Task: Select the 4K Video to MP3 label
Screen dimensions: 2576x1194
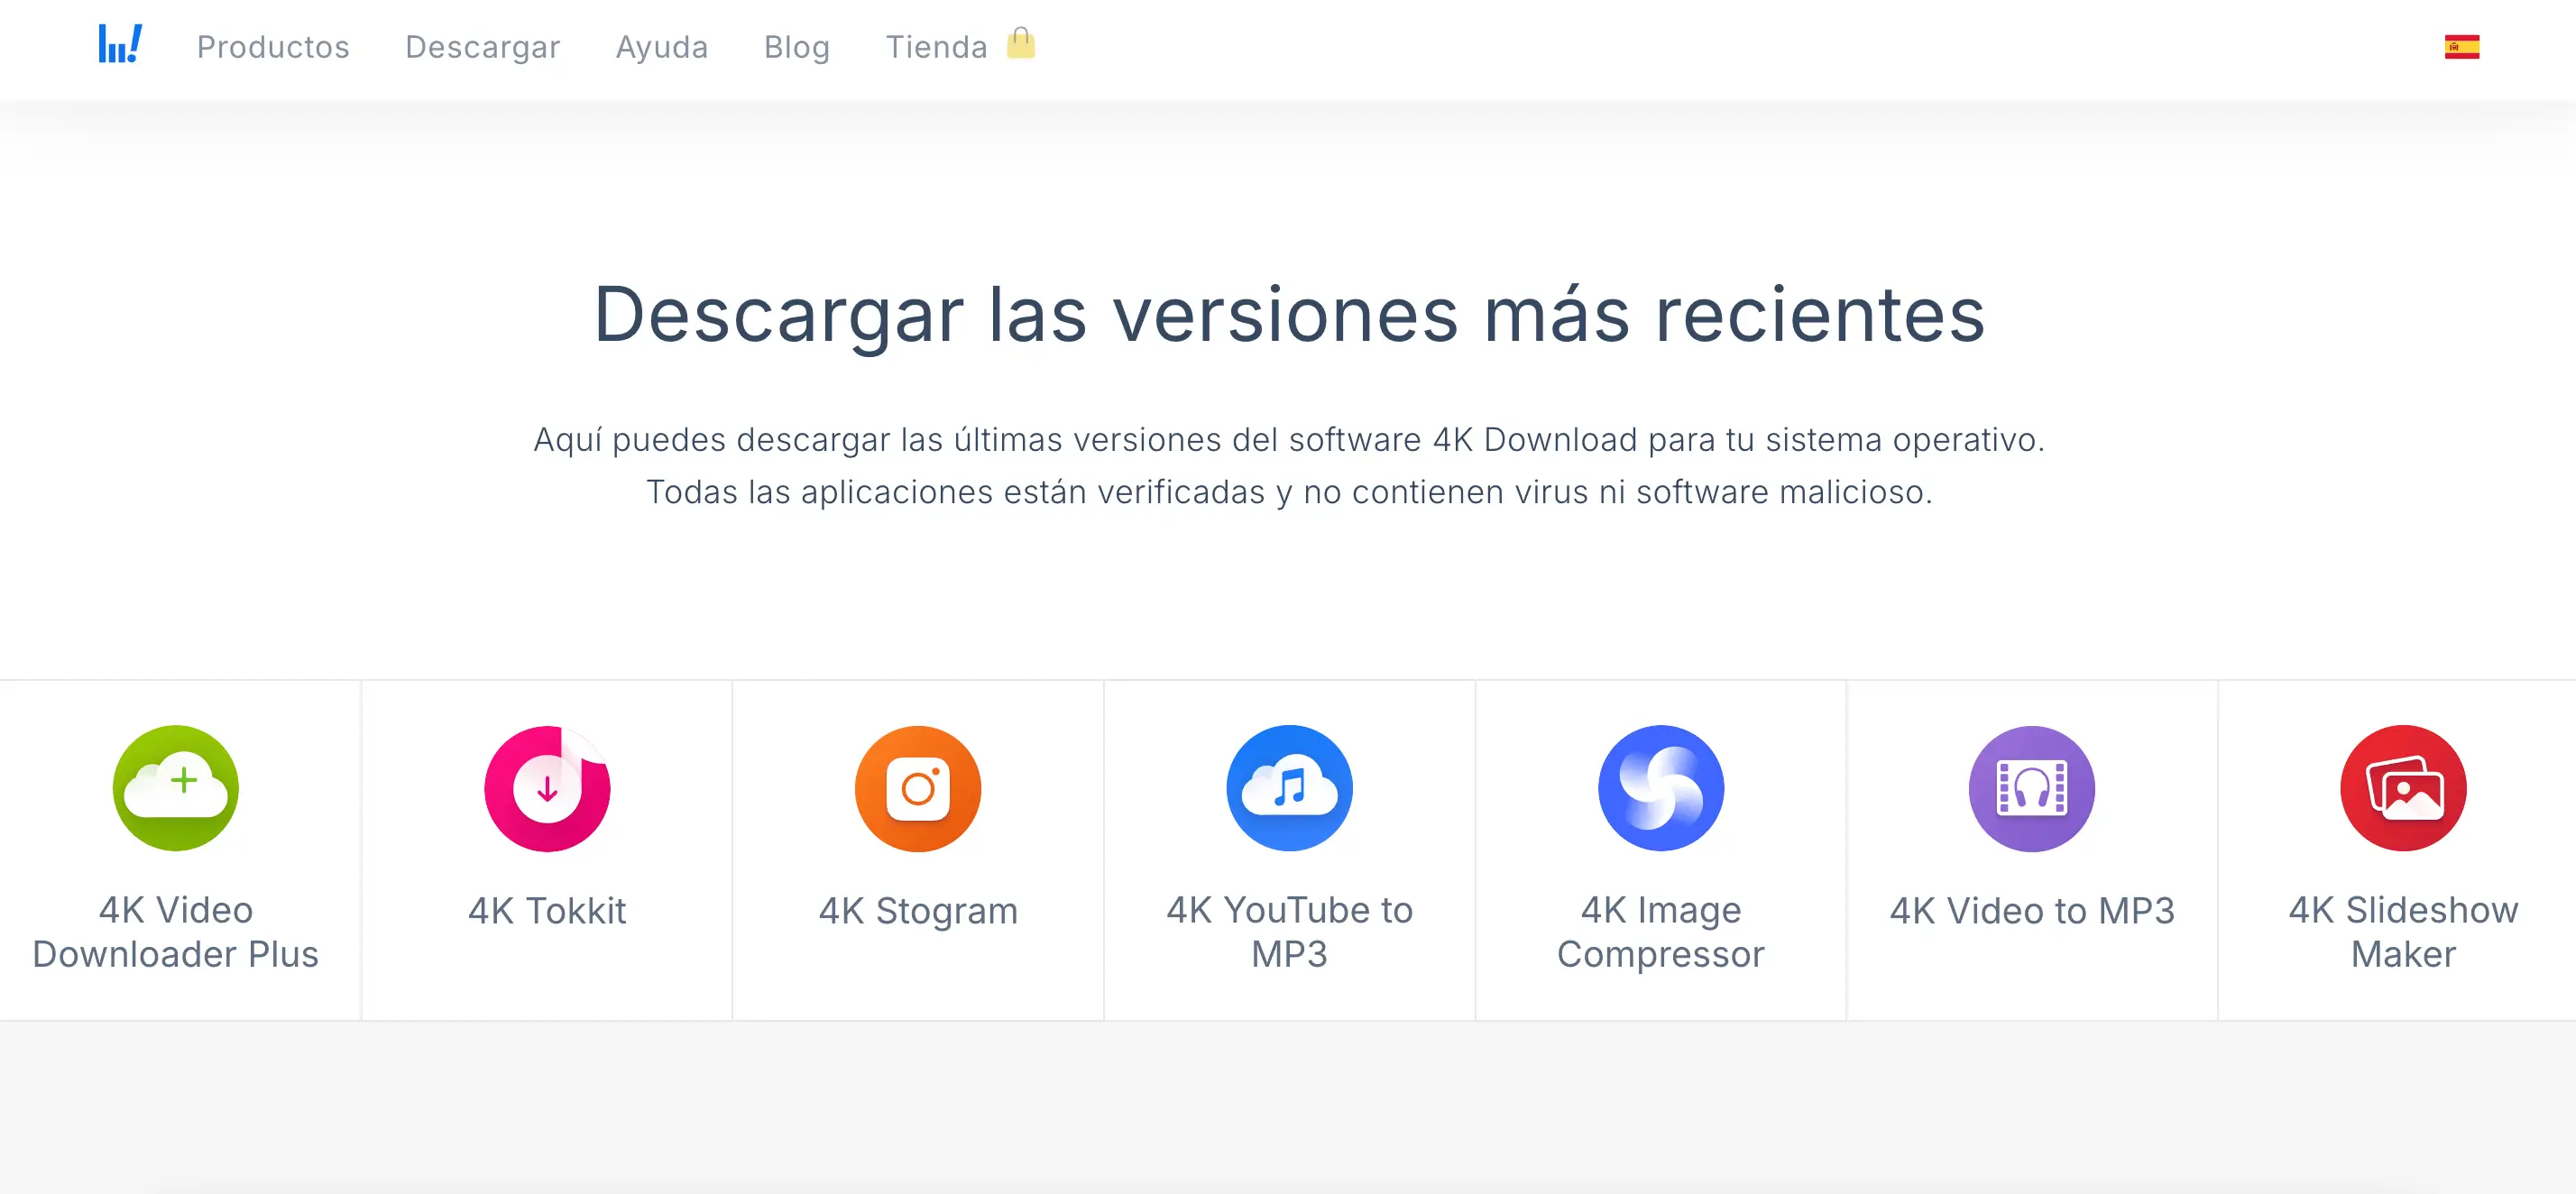Action: coord(2031,910)
